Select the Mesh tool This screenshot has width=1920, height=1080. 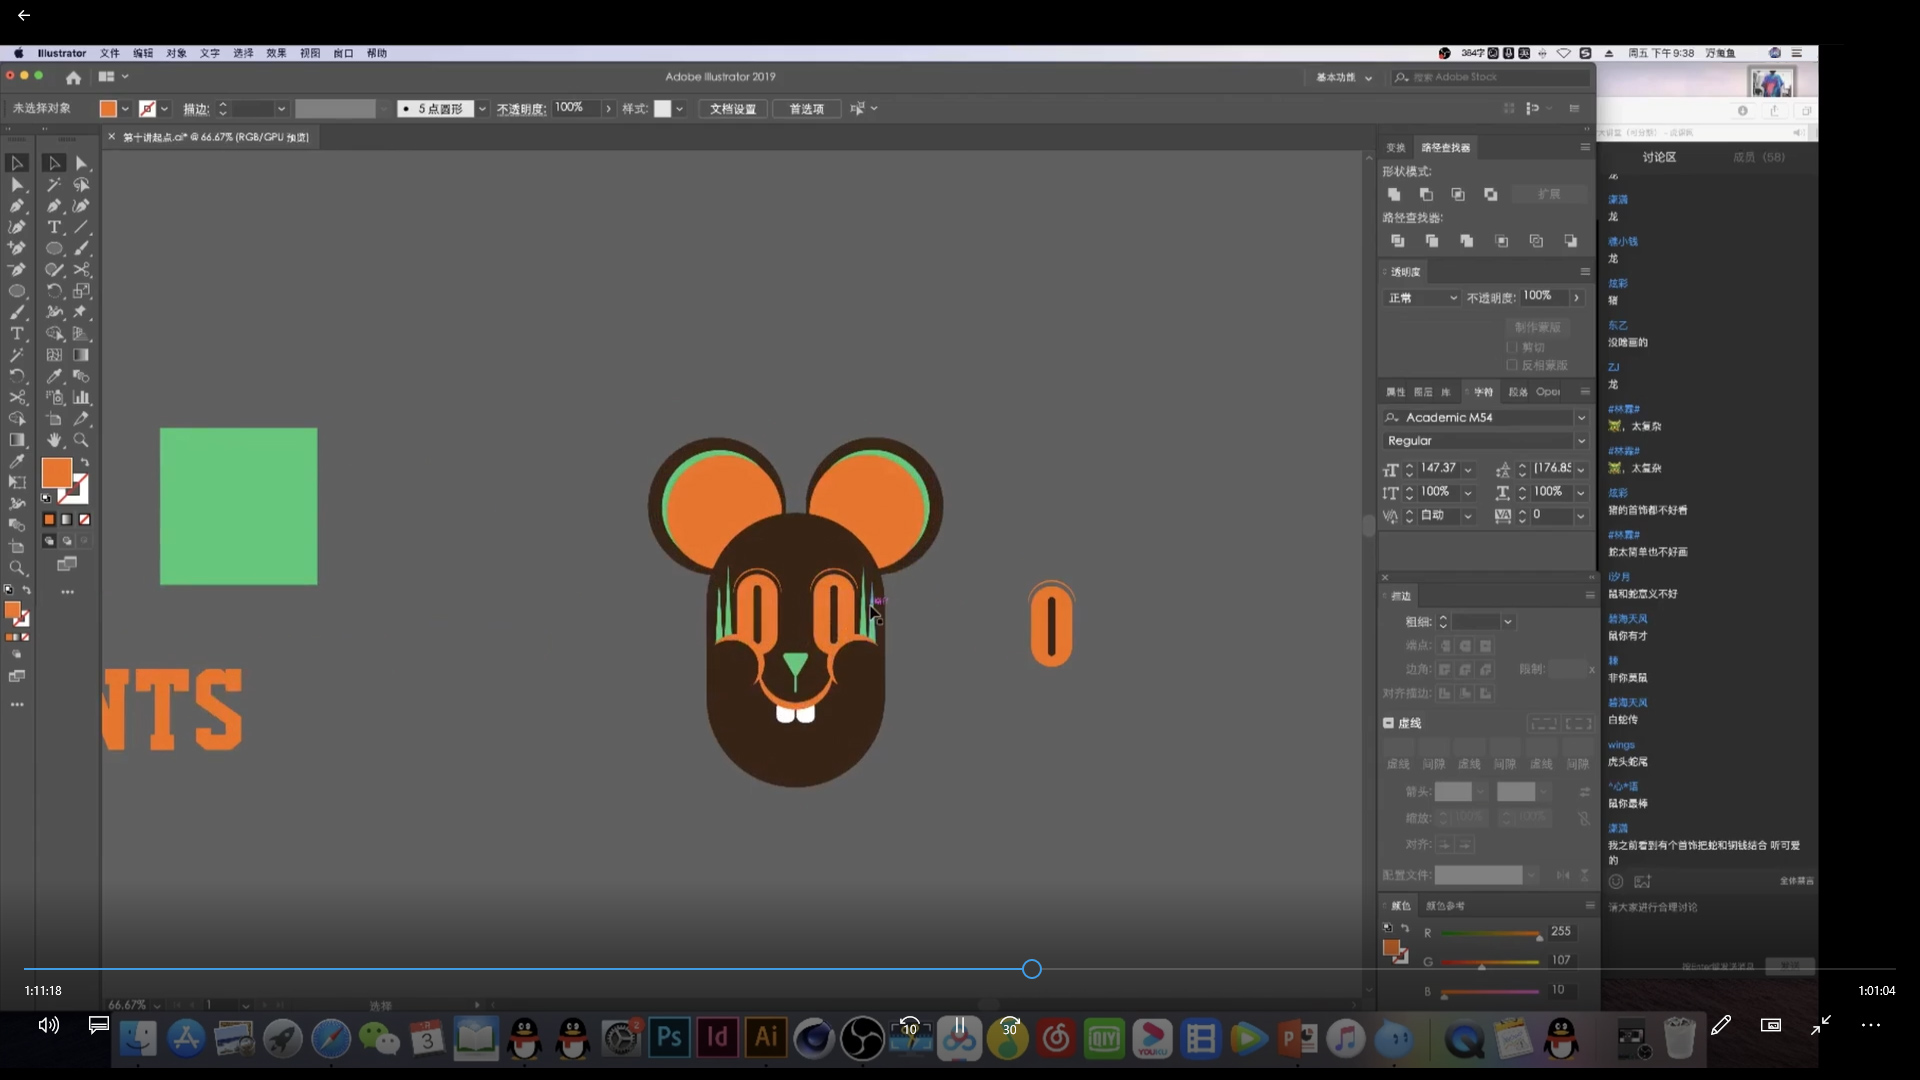pyautogui.click(x=54, y=355)
